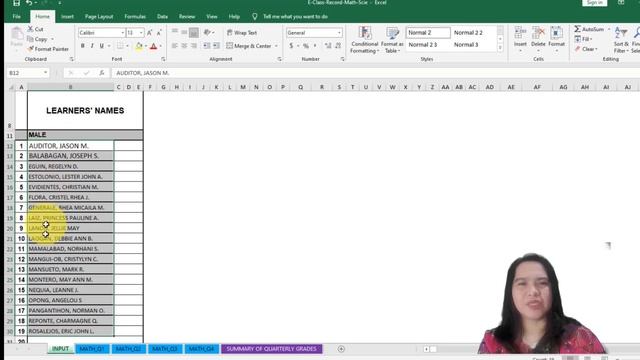Open font color dropdown arrow
The image size is (640, 360).
coord(161,46)
